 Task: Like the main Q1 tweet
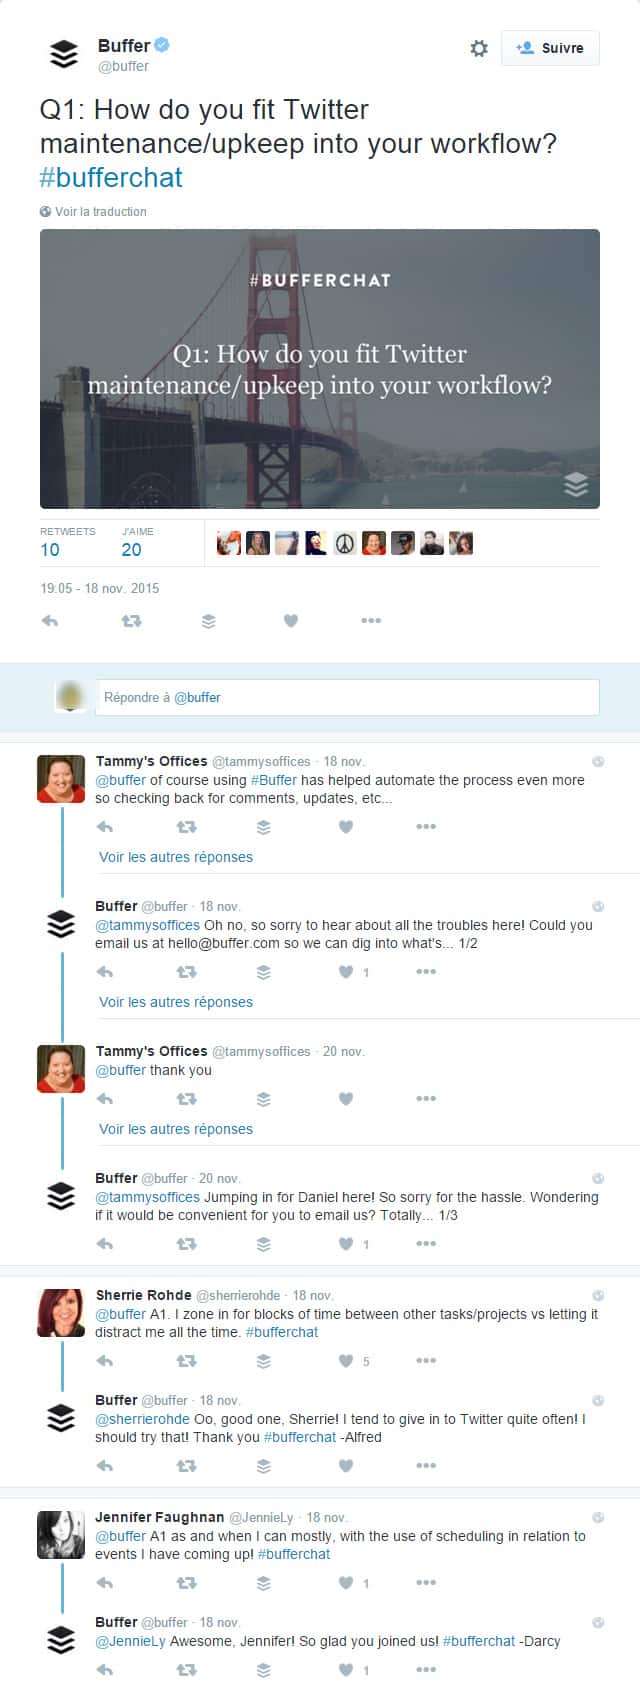(x=290, y=621)
